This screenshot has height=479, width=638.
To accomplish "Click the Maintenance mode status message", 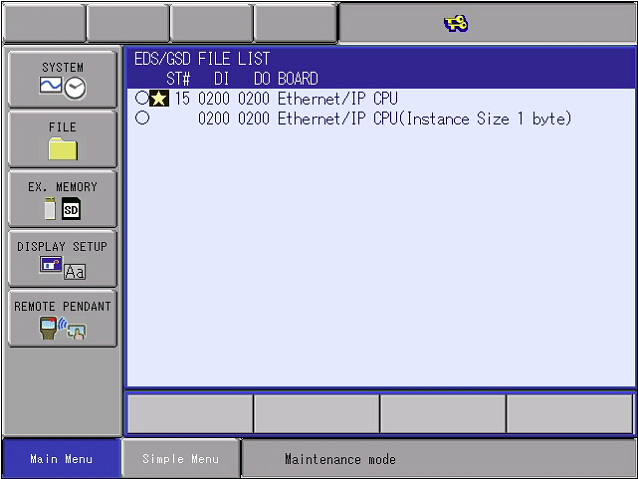I will pos(340,459).
